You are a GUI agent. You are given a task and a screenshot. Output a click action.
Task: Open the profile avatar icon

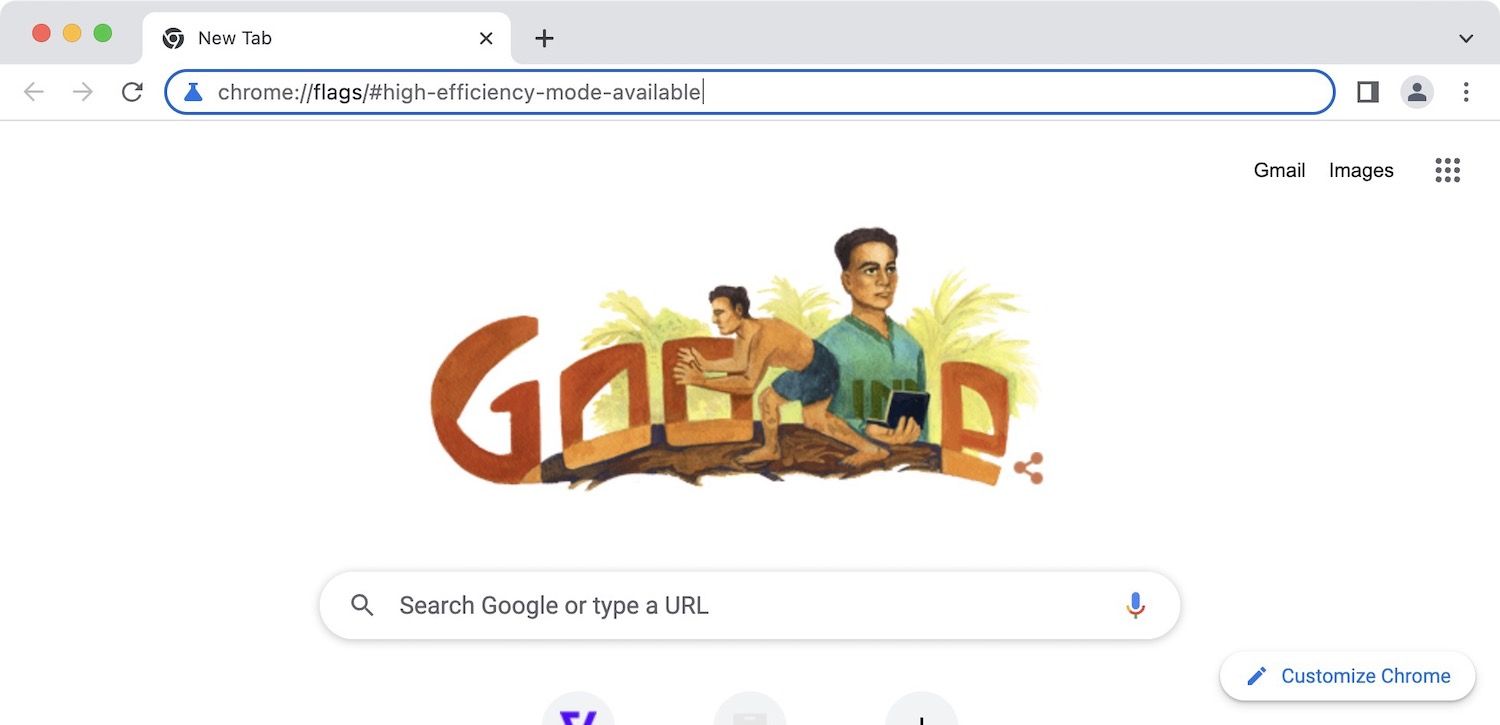[x=1417, y=92]
